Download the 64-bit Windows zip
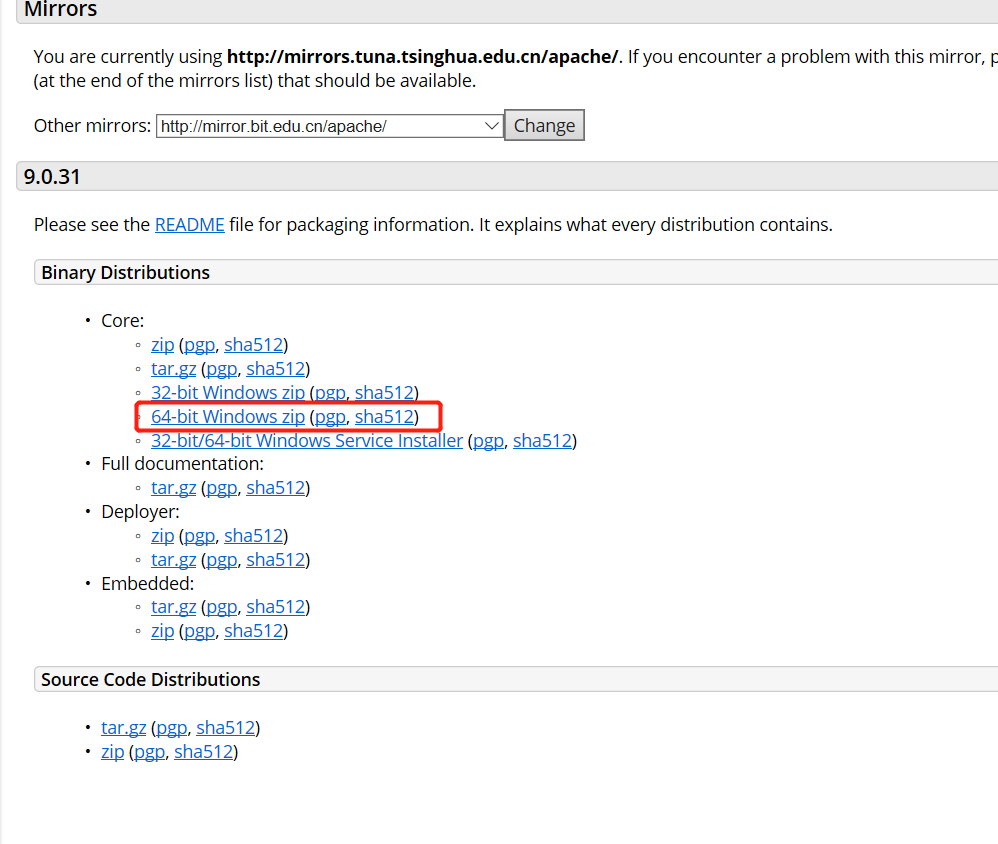The width and height of the screenshot is (998, 844). (228, 417)
